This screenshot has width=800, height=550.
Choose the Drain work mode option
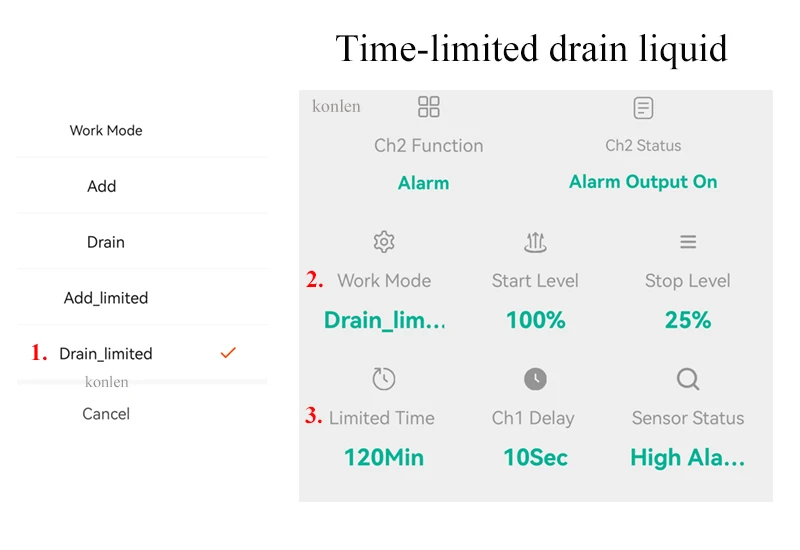(106, 242)
